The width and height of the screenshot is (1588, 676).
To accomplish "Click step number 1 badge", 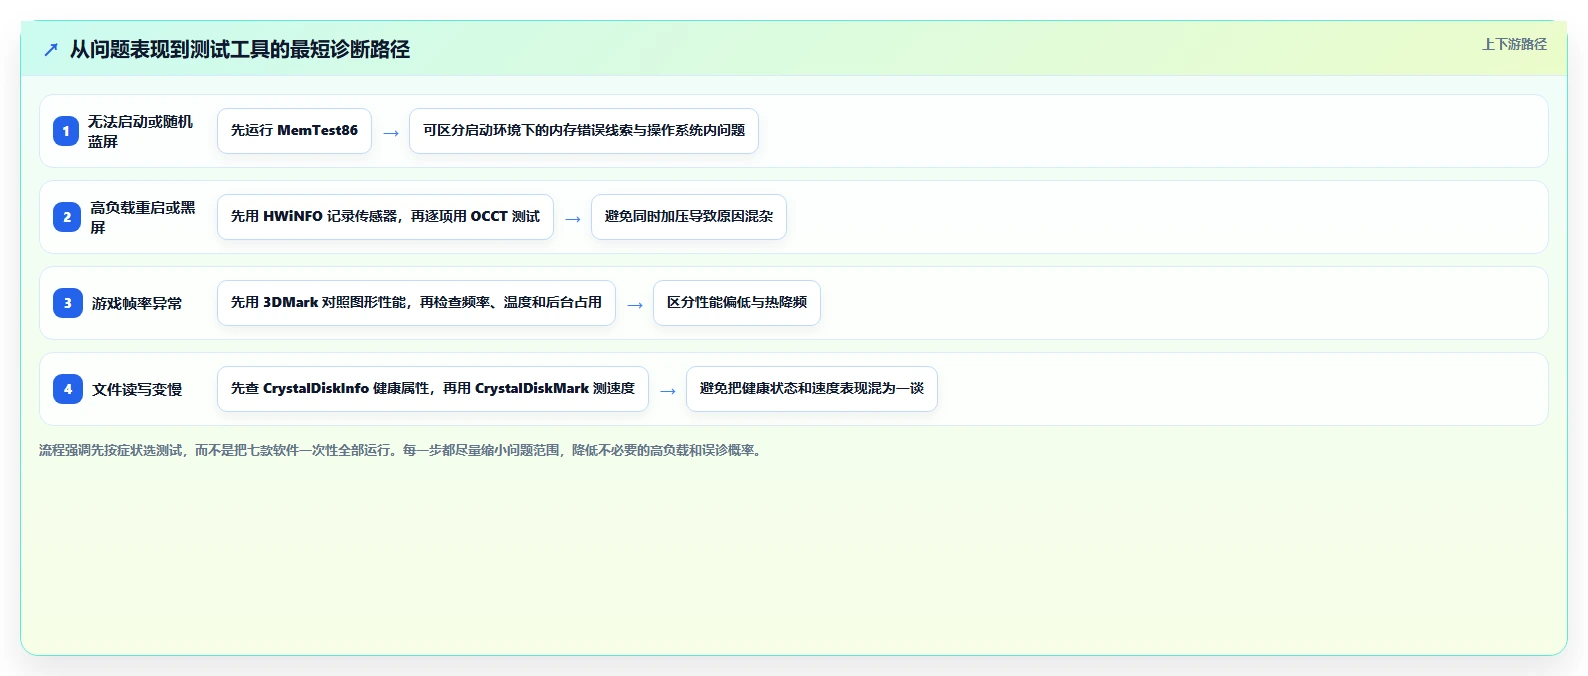I will tap(66, 131).
